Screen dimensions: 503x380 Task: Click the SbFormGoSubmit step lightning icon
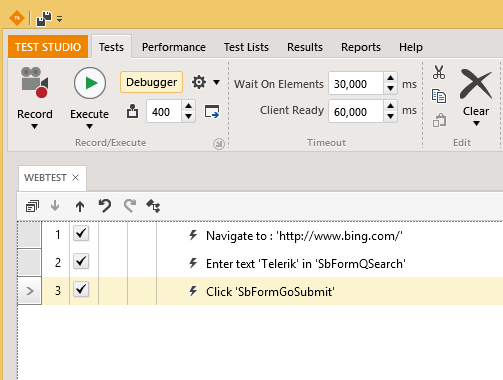193,291
